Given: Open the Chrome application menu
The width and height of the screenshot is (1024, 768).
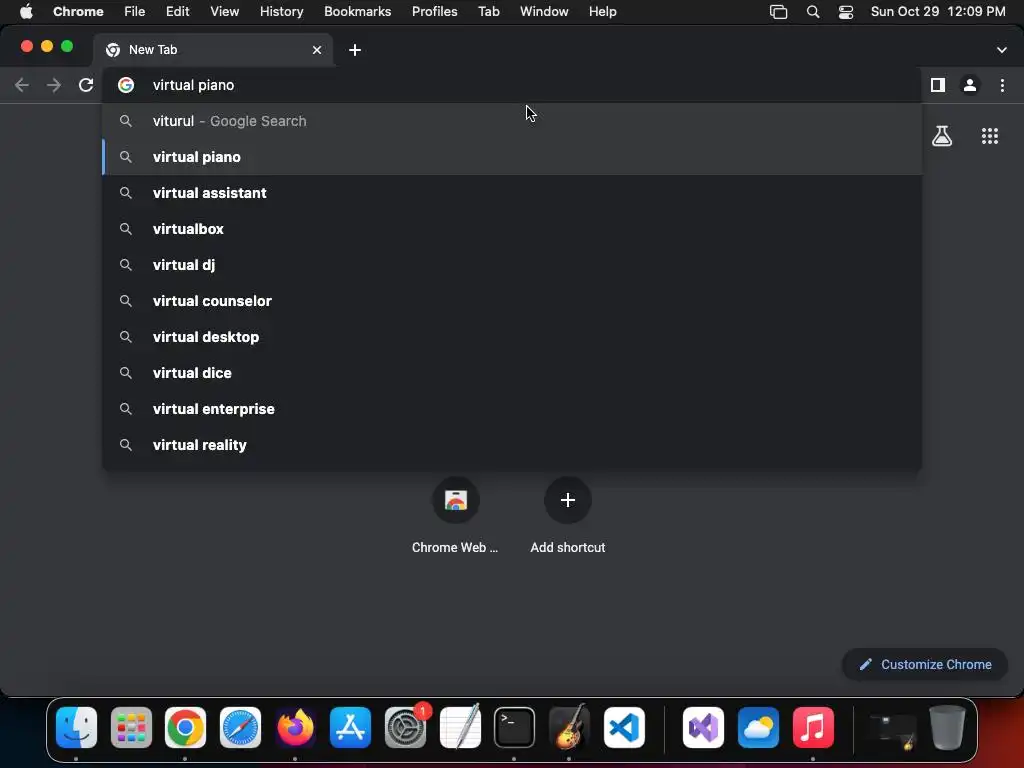Looking at the screenshot, I should tap(78, 12).
